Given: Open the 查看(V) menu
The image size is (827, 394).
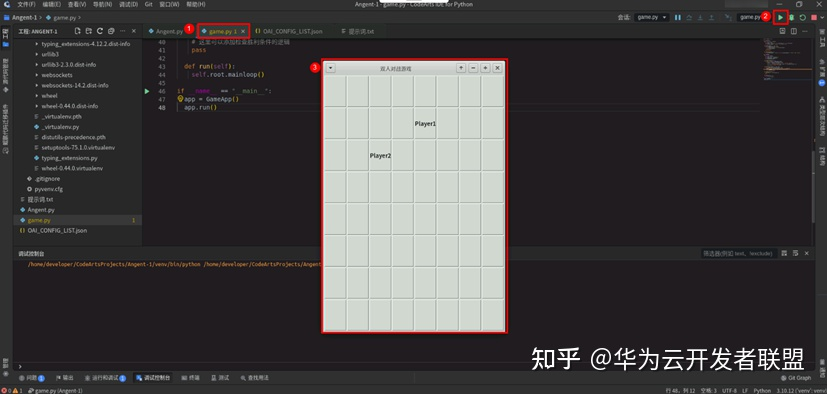Looking at the screenshot, I should click(x=77, y=4).
